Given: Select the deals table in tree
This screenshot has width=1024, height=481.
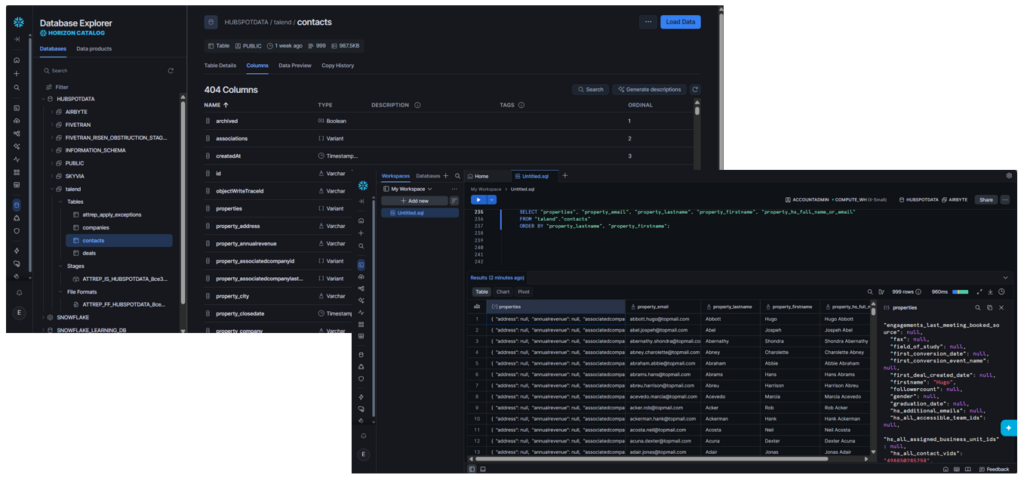Looking at the screenshot, I should 89,253.
